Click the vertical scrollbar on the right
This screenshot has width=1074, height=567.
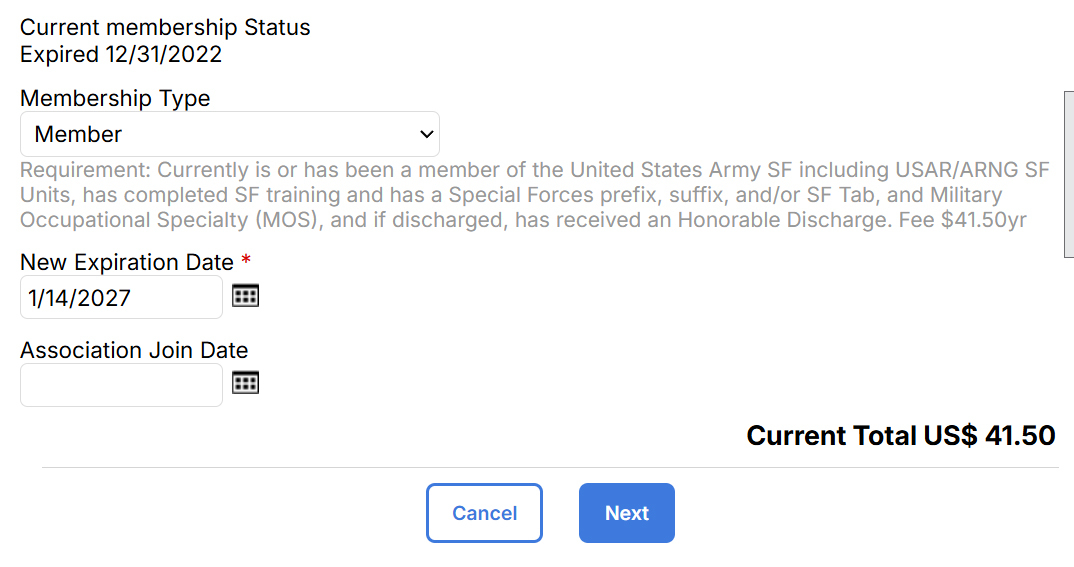coord(1068,174)
